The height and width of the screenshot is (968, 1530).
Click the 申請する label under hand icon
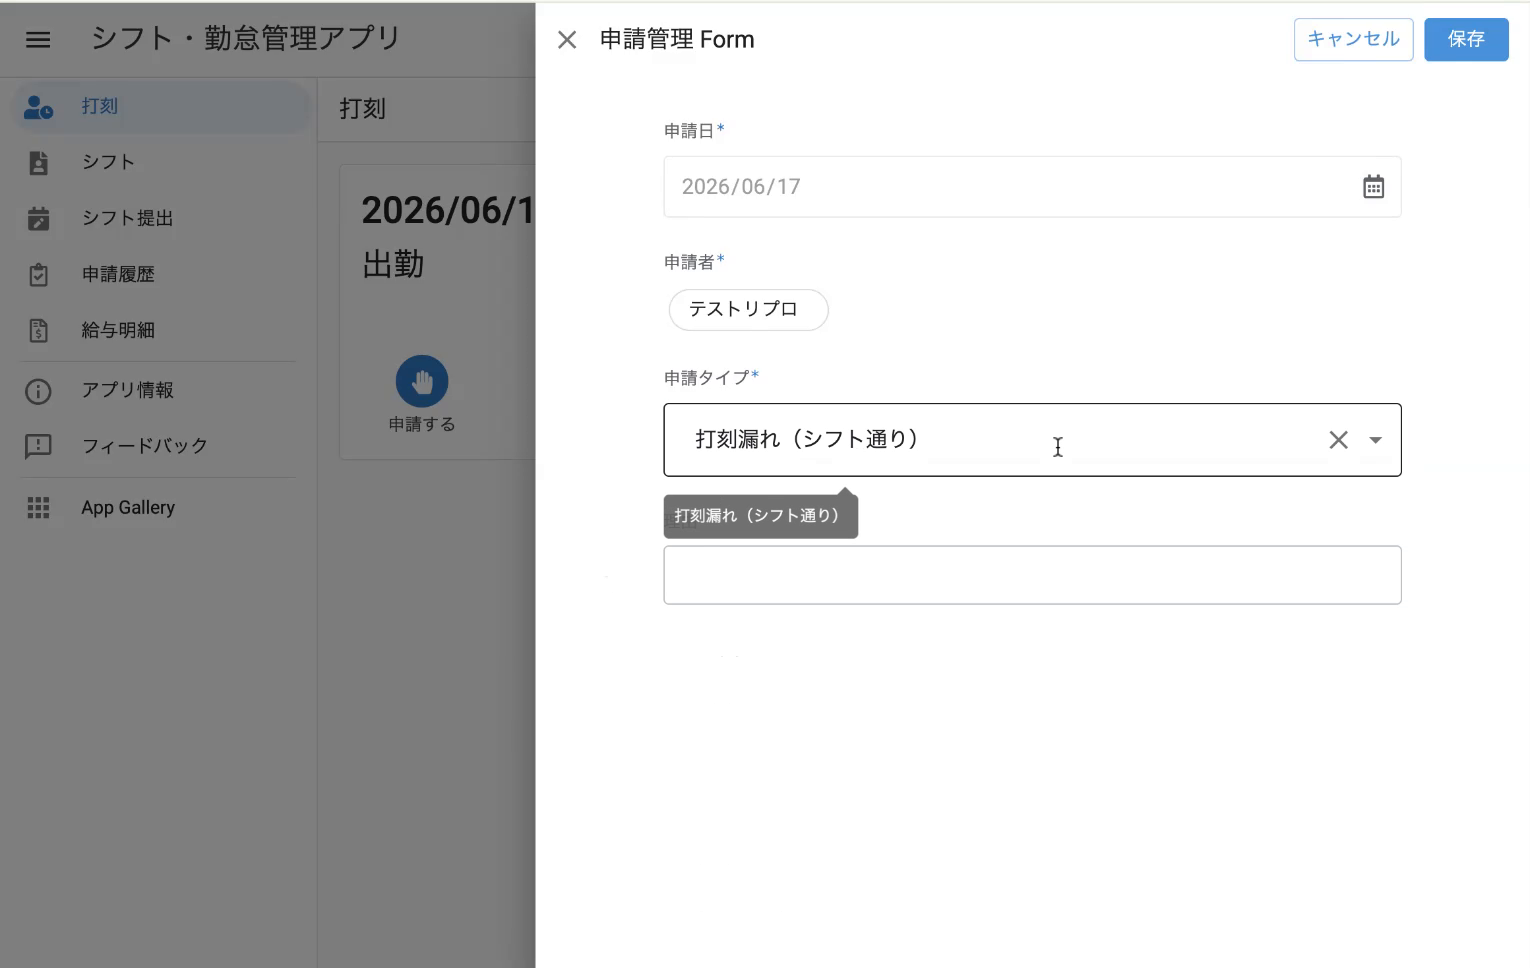click(x=422, y=425)
